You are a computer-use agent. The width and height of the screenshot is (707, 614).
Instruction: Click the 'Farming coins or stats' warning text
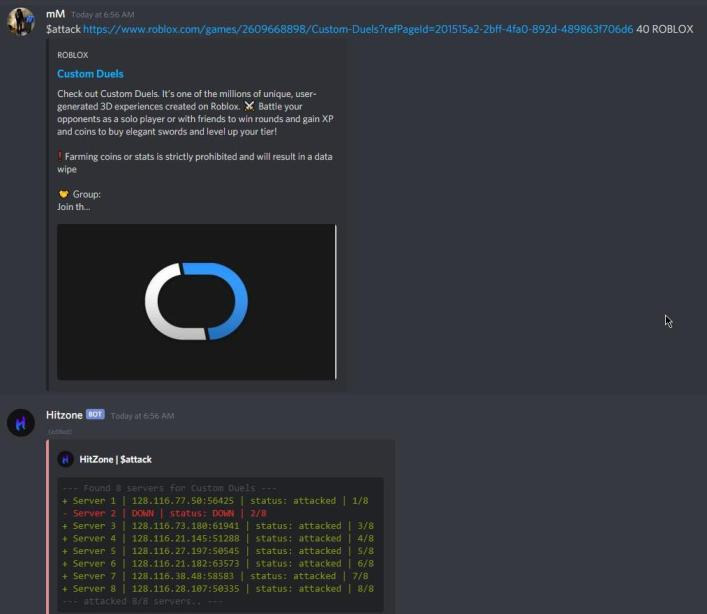pos(195,163)
